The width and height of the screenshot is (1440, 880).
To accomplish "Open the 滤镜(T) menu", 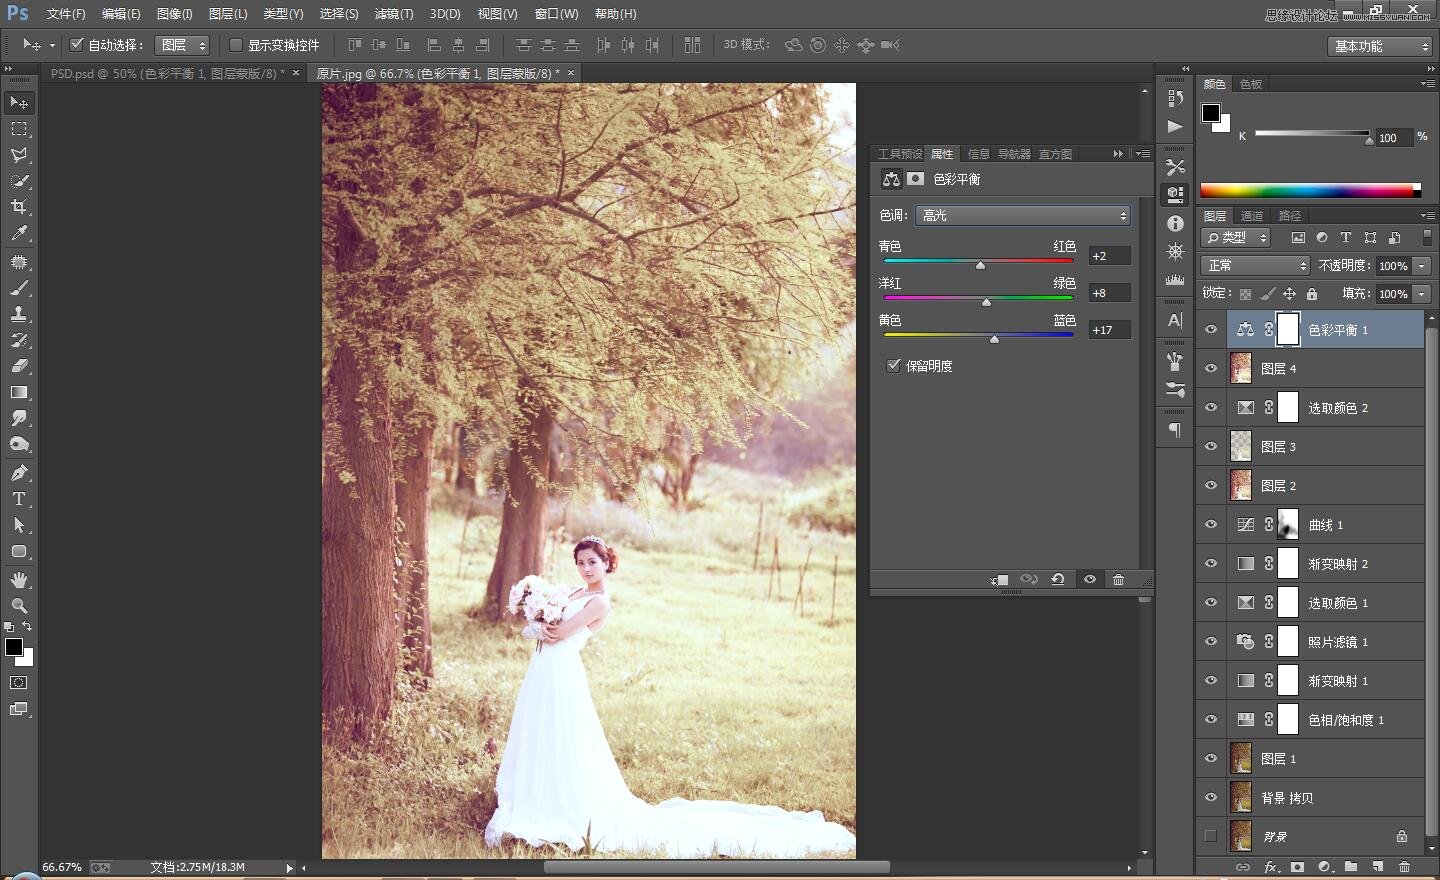I will [393, 14].
